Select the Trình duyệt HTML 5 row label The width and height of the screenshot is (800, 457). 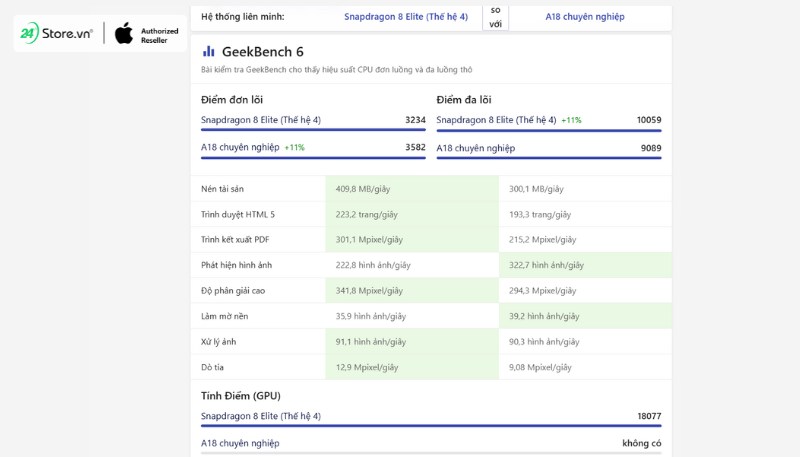238,214
